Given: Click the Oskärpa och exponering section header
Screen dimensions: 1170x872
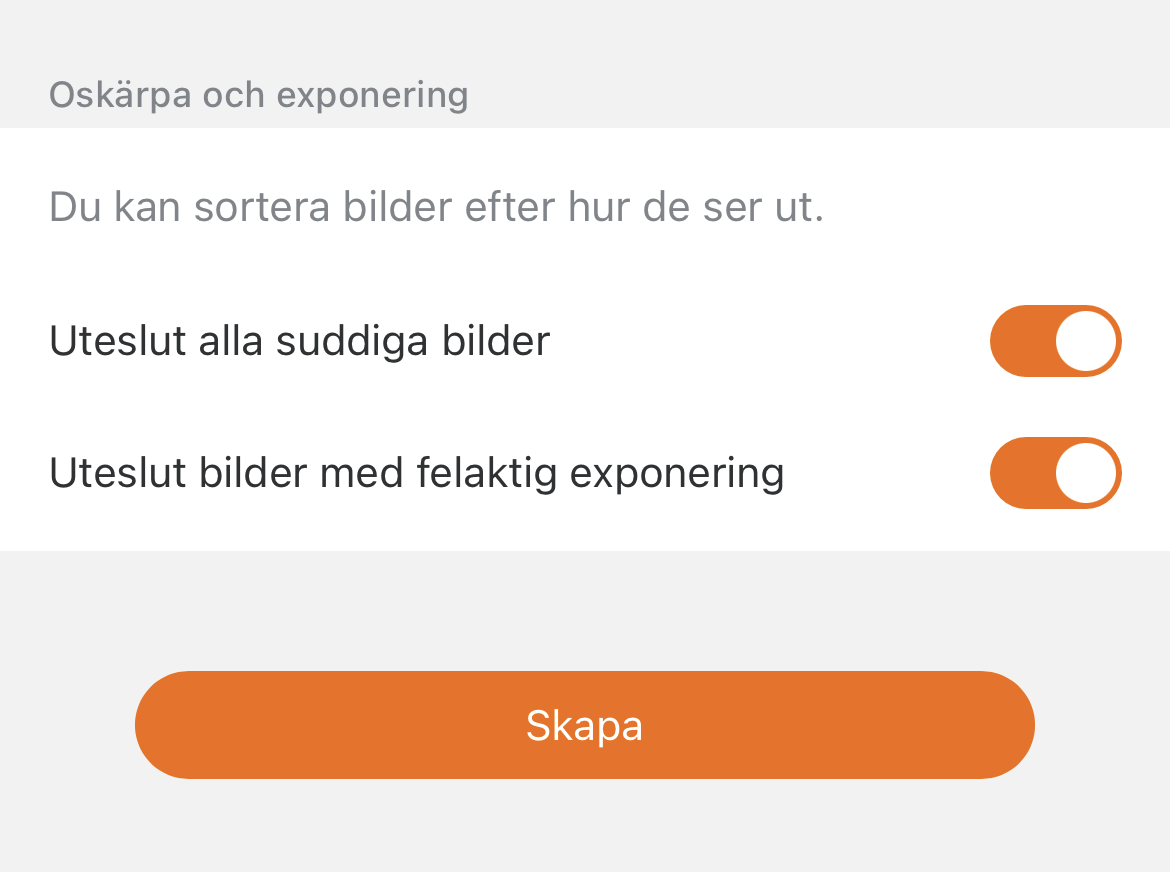Looking at the screenshot, I should pyautogui.click(x=258, y=95).
